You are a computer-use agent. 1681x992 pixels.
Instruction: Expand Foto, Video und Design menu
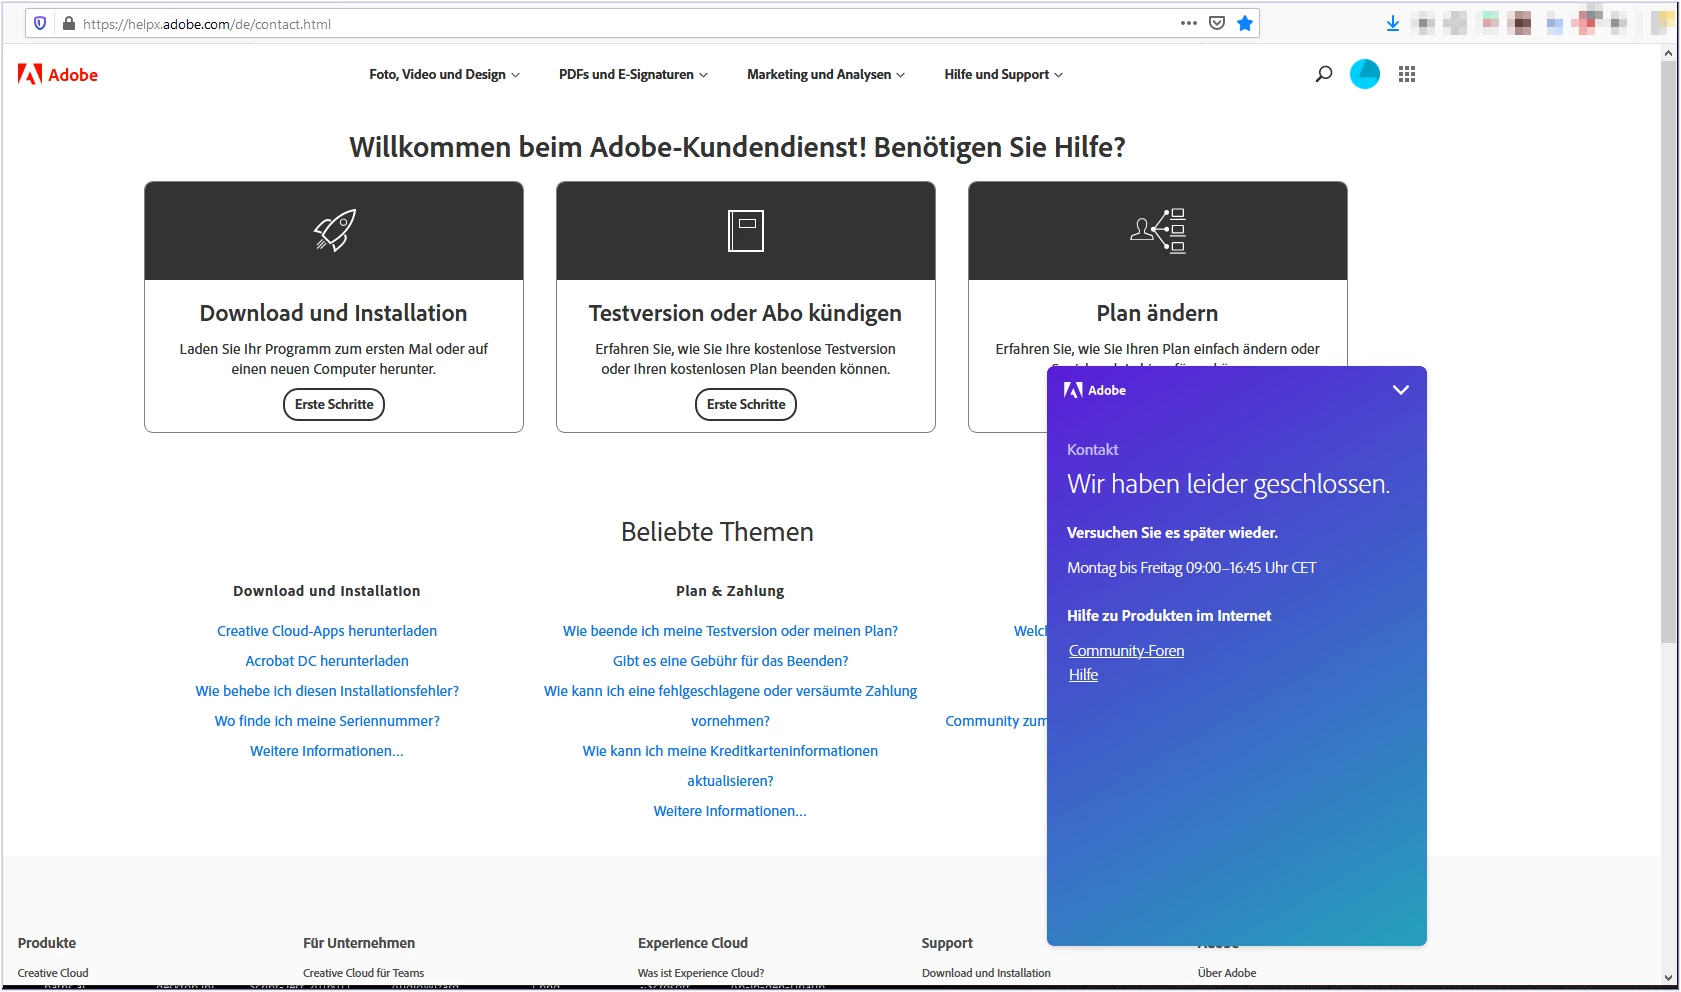[x=444, y=74]
